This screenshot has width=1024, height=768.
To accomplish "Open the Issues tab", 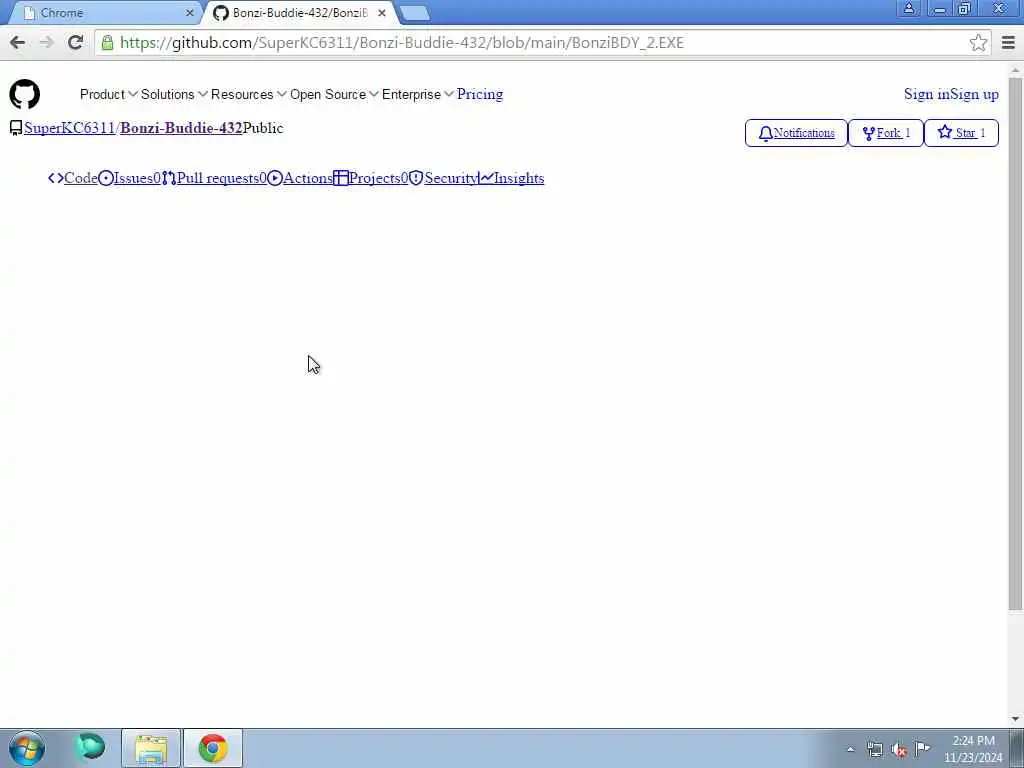I will [x=129, y=178].
